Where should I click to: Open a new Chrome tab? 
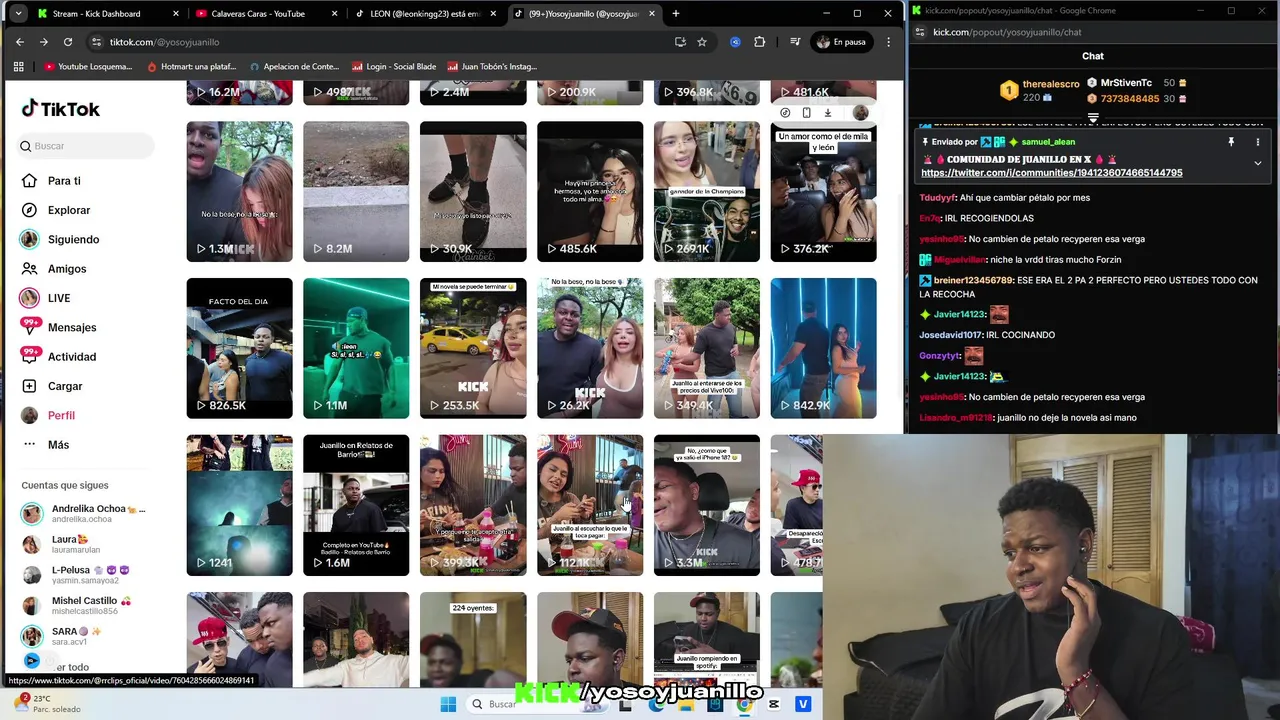click(x=676, y=14)
